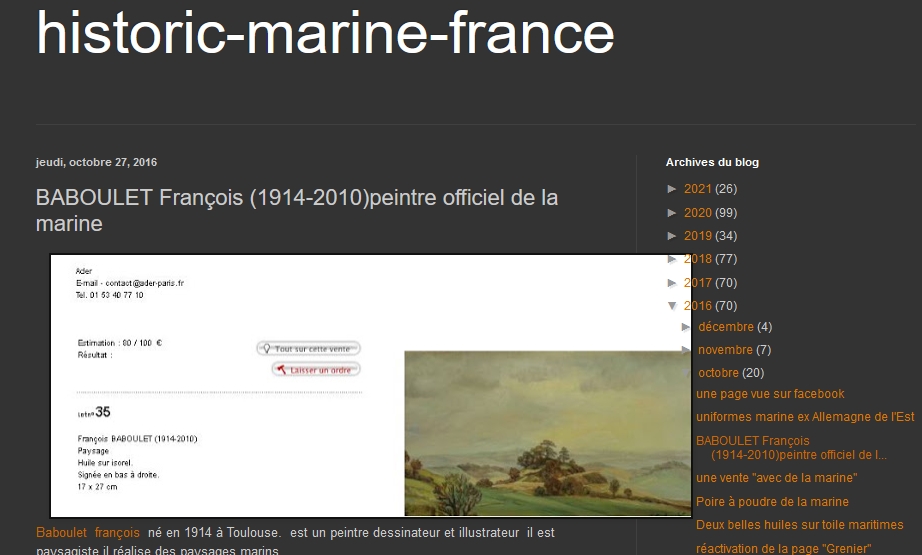Image resolution: width=922 pixels, height=555 pixels.
Task: Click the 'Archives du blog' heading
Action: (x=712, y=162)
